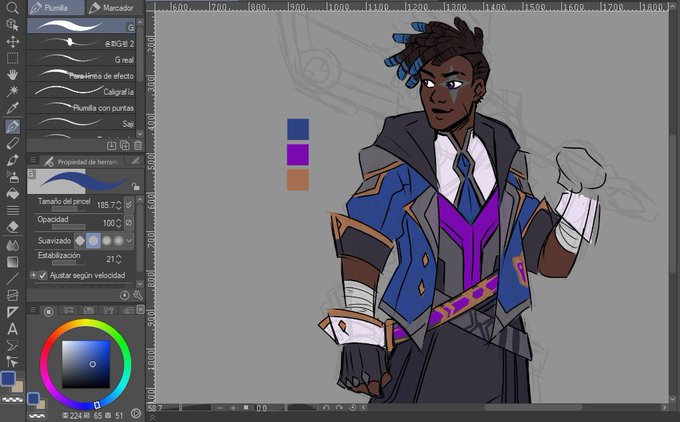The image size is (680, 422).
Task: Select the G real sub tool
Action: click(82, 59)
